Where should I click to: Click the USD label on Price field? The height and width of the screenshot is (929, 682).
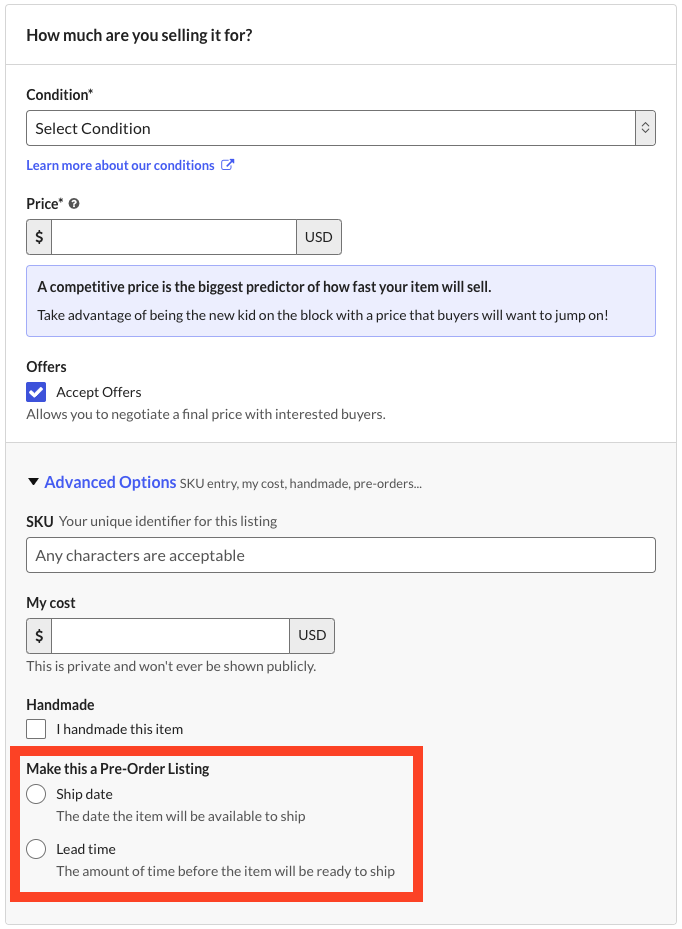point(319,238)
